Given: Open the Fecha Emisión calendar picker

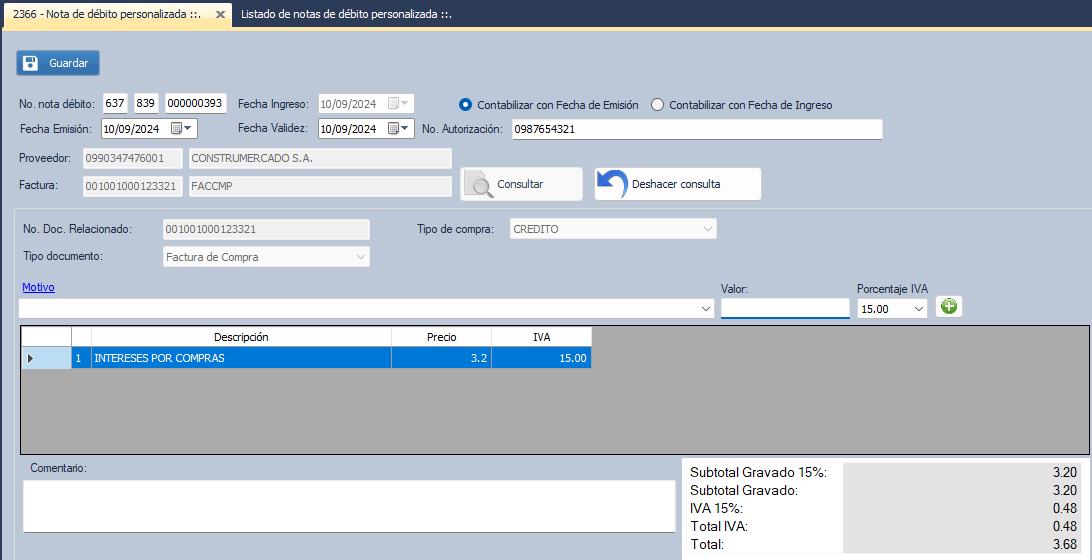Looking at the screenshot, I should [x=182, y=128].
